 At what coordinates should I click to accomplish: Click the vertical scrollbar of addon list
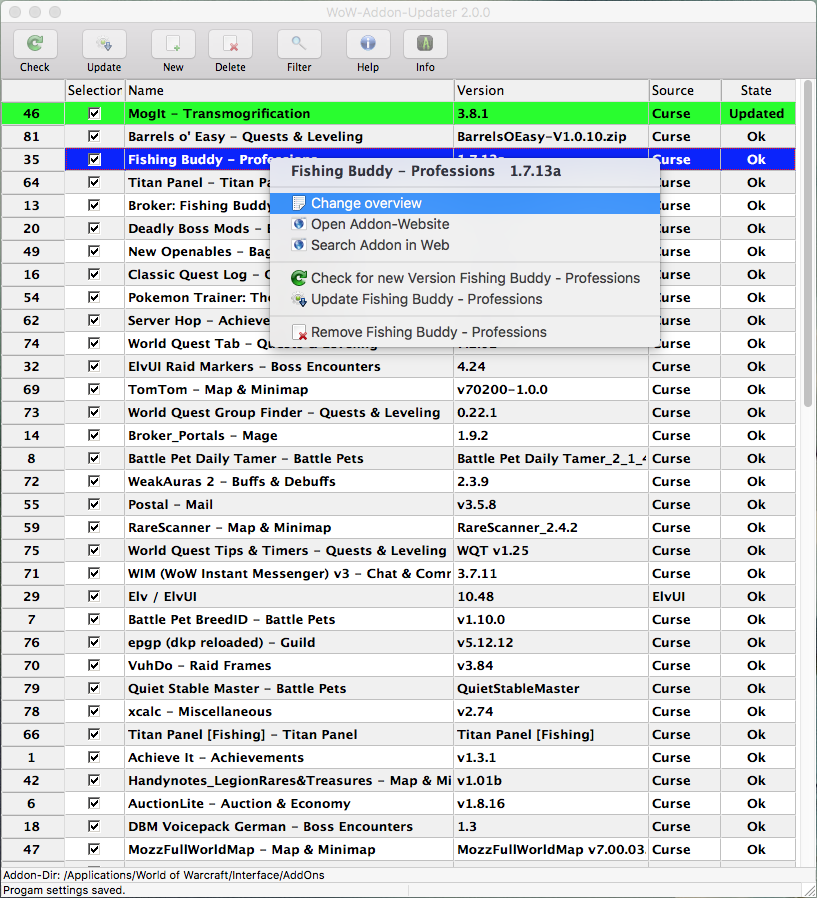(x=807, y=243)
